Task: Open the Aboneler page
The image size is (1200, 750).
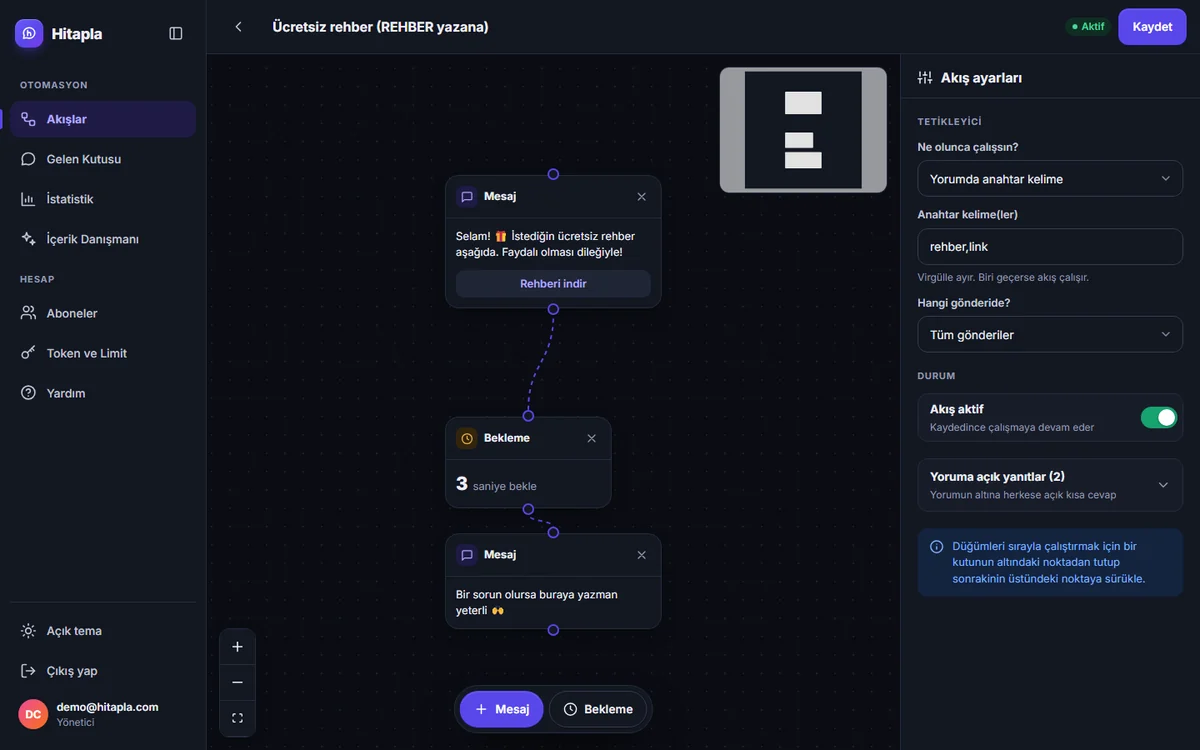Action: 103,313
